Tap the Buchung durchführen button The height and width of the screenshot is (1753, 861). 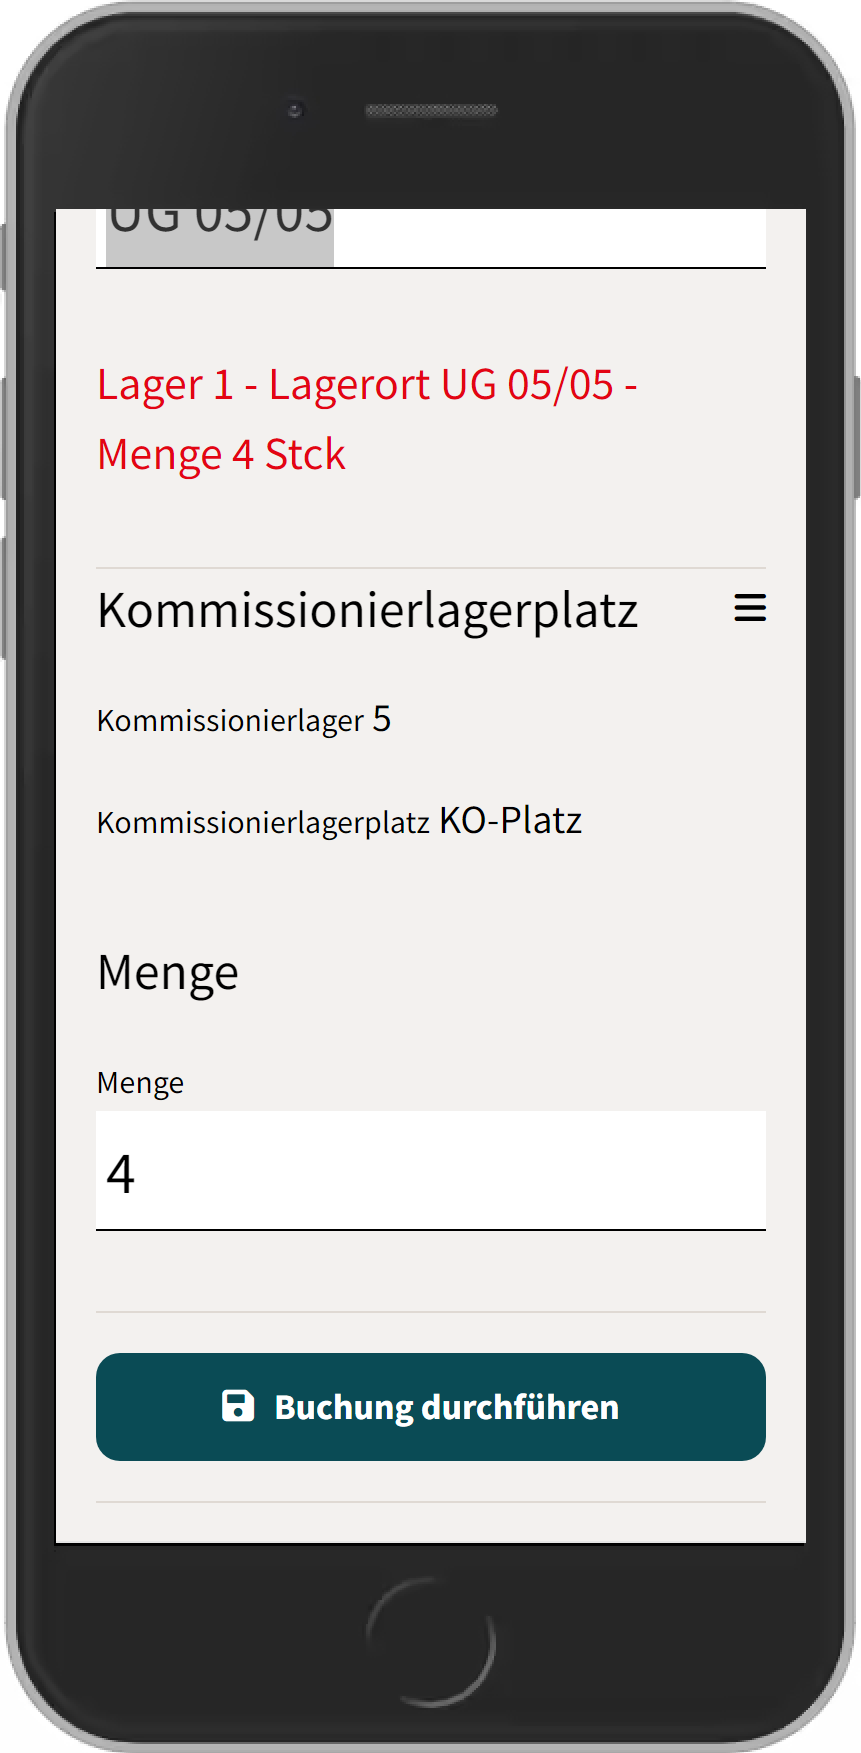coord(431,1407)
